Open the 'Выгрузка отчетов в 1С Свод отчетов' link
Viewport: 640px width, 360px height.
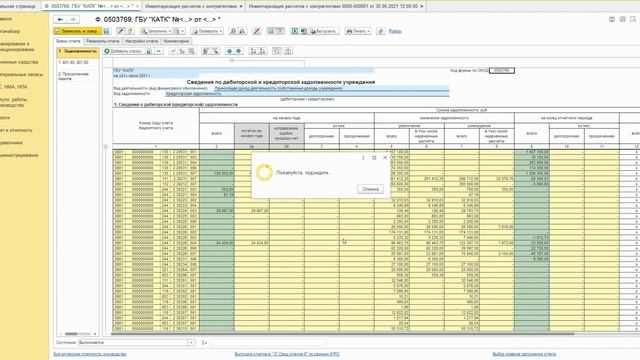tap(287, 354)
